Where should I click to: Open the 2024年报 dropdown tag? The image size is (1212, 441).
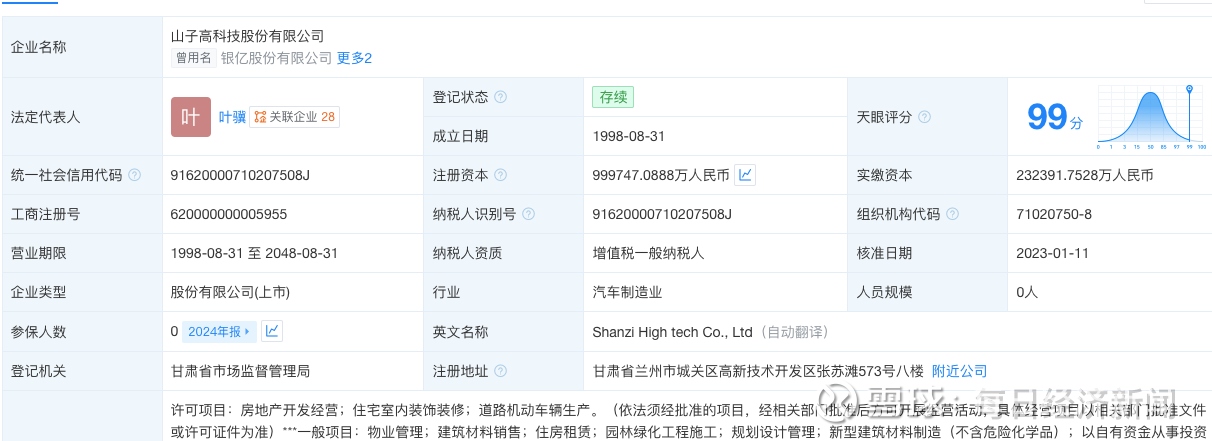(x=219, y=331)
